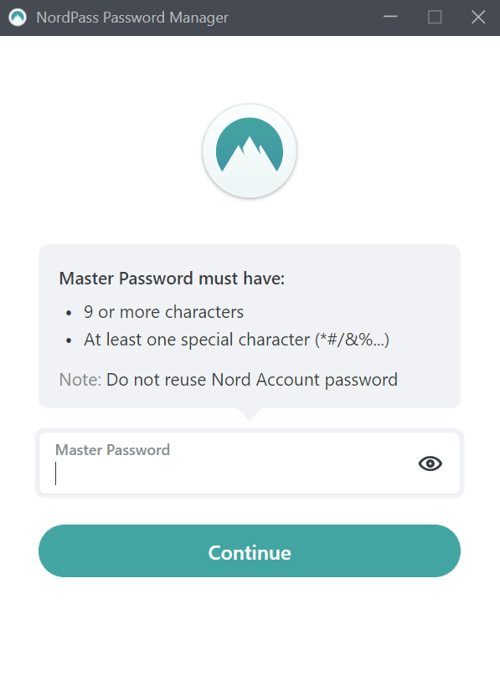The width and height of the screenshot is (500, 686).
Task: Click the 'Master Password' field label
Action: tap(112, 450)
